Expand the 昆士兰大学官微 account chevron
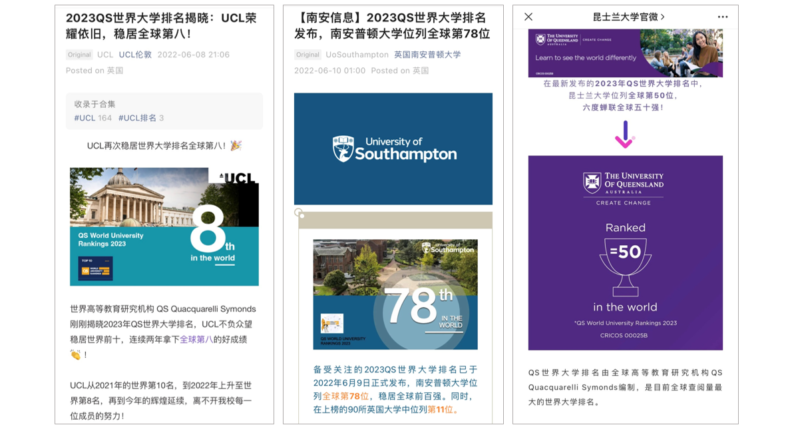Image resolution: width=800 pixels, height=427 pixels. pyautogui.click(x=663, y=17)
